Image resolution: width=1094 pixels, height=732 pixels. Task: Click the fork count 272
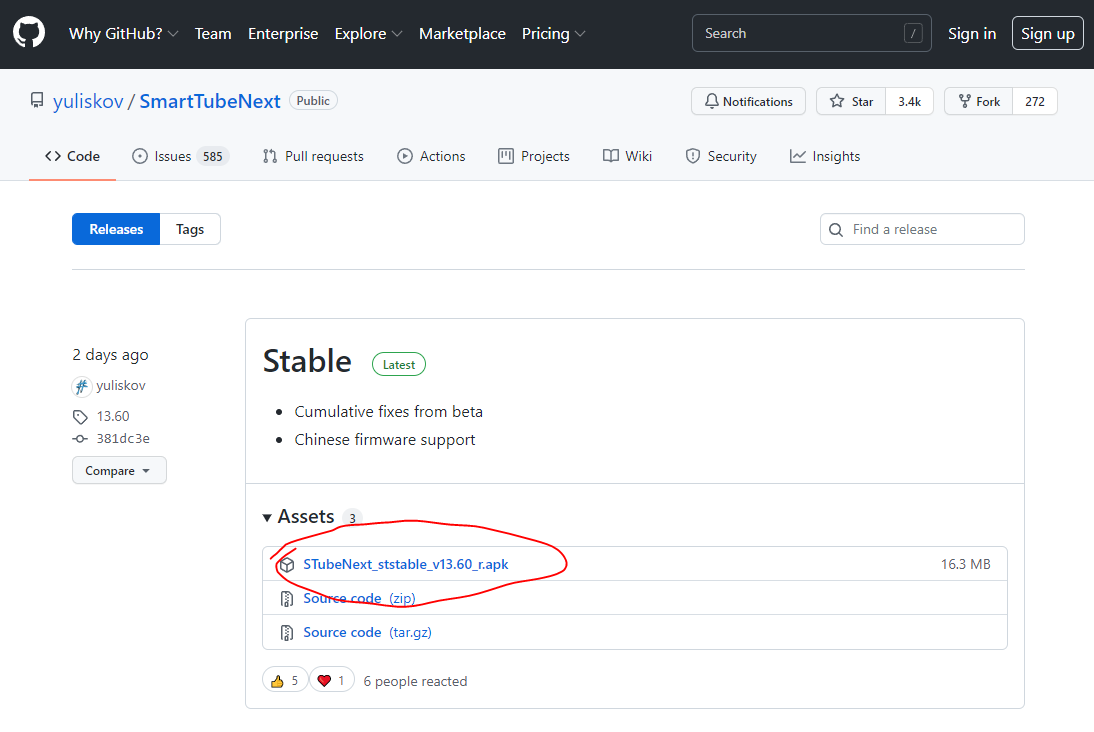click(1035, 101)
